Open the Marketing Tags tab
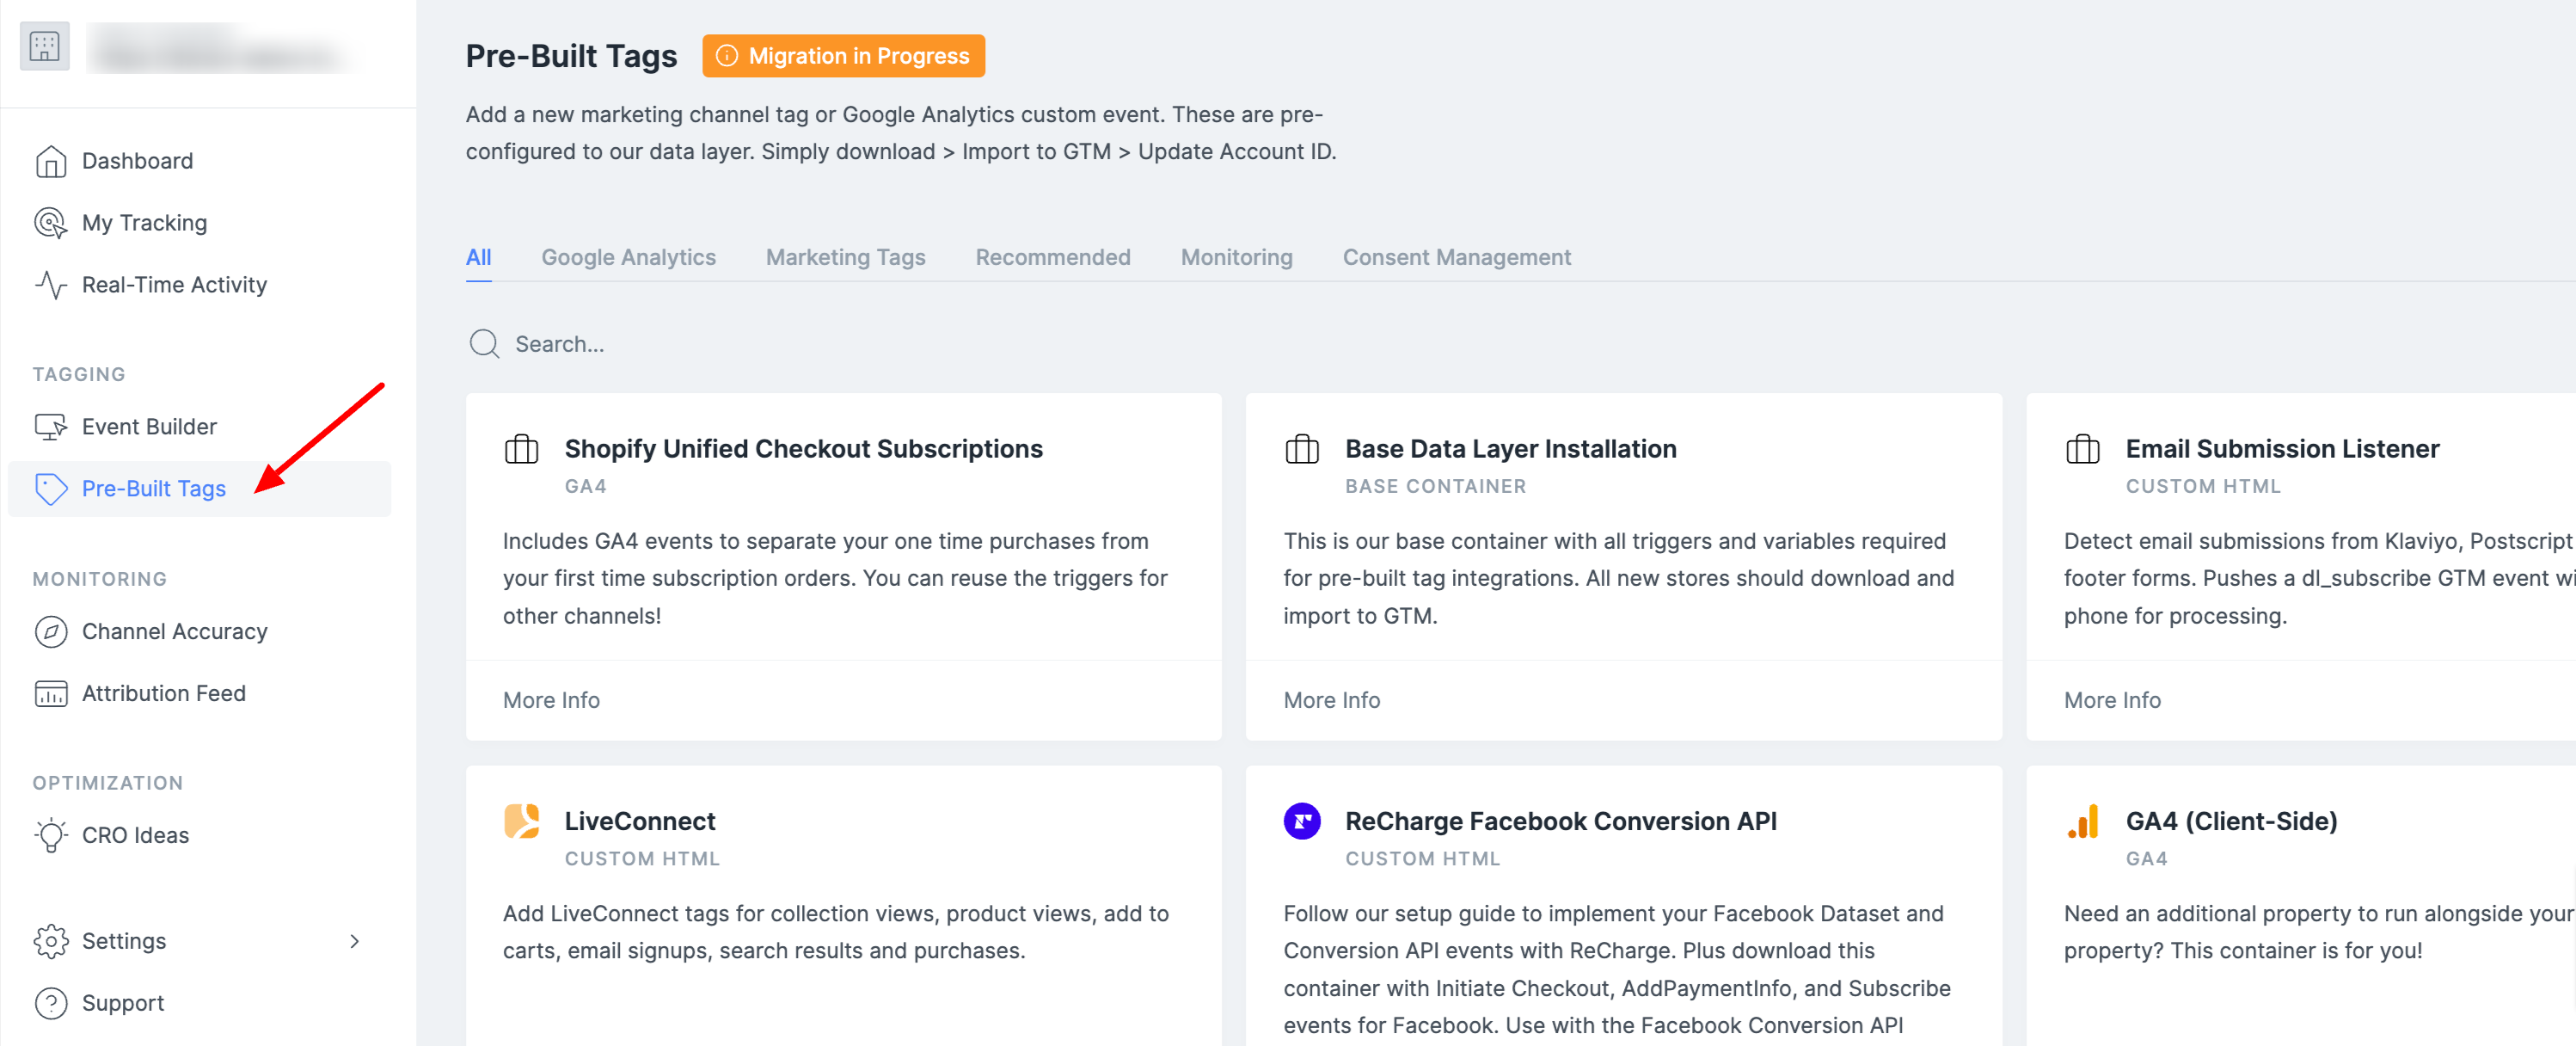 (x=845, y=258)
